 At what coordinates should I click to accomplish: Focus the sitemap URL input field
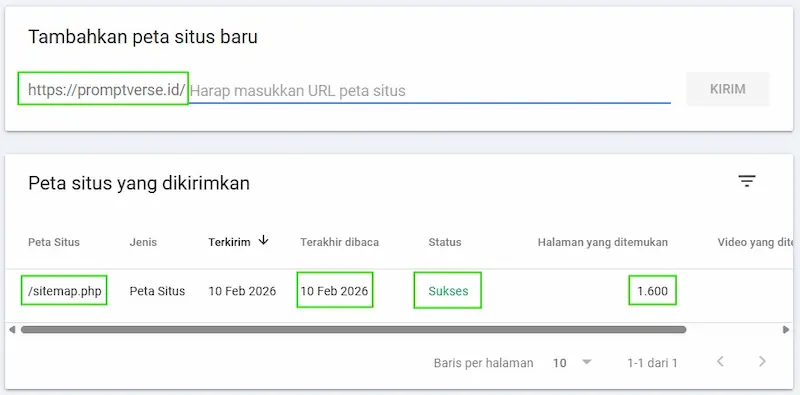(430, 91)
